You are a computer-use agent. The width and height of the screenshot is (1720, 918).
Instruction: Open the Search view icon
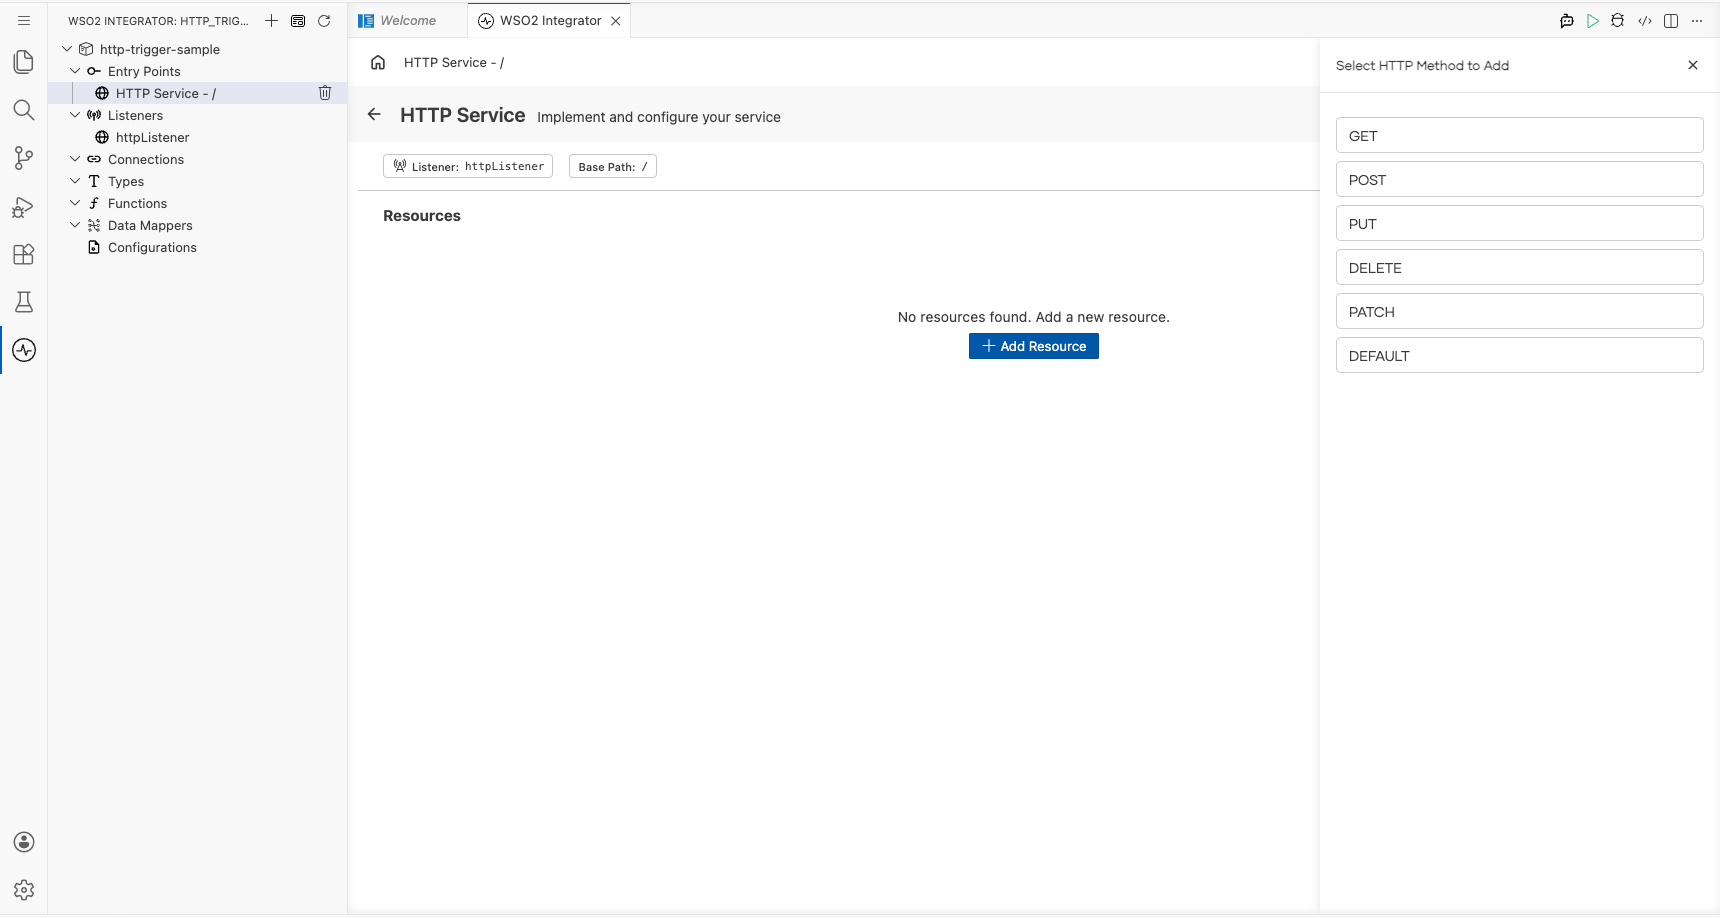coord(24,110)
